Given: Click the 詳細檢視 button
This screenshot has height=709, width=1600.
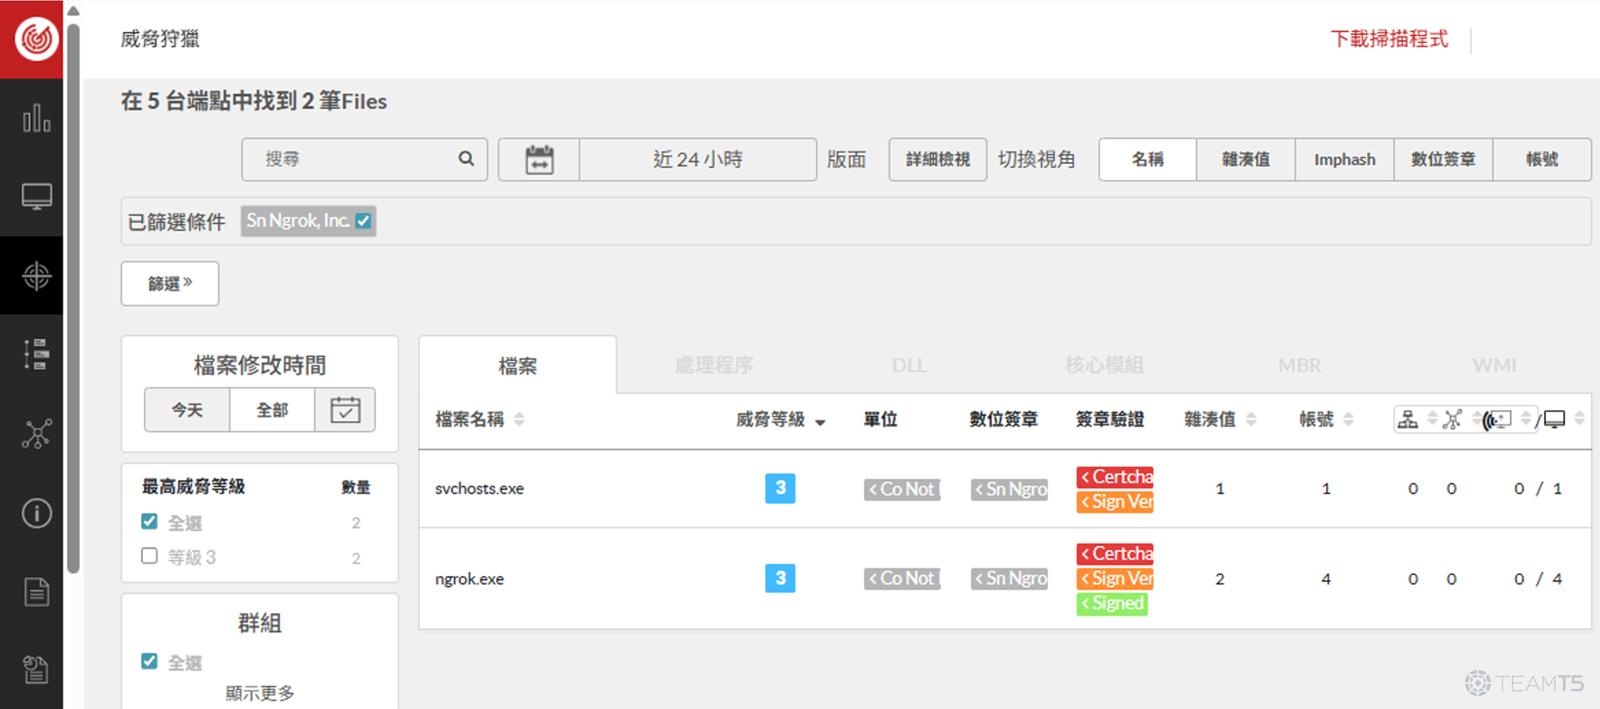Looking at the screenshot, I should pyautogui.click(x=937, y=160).
